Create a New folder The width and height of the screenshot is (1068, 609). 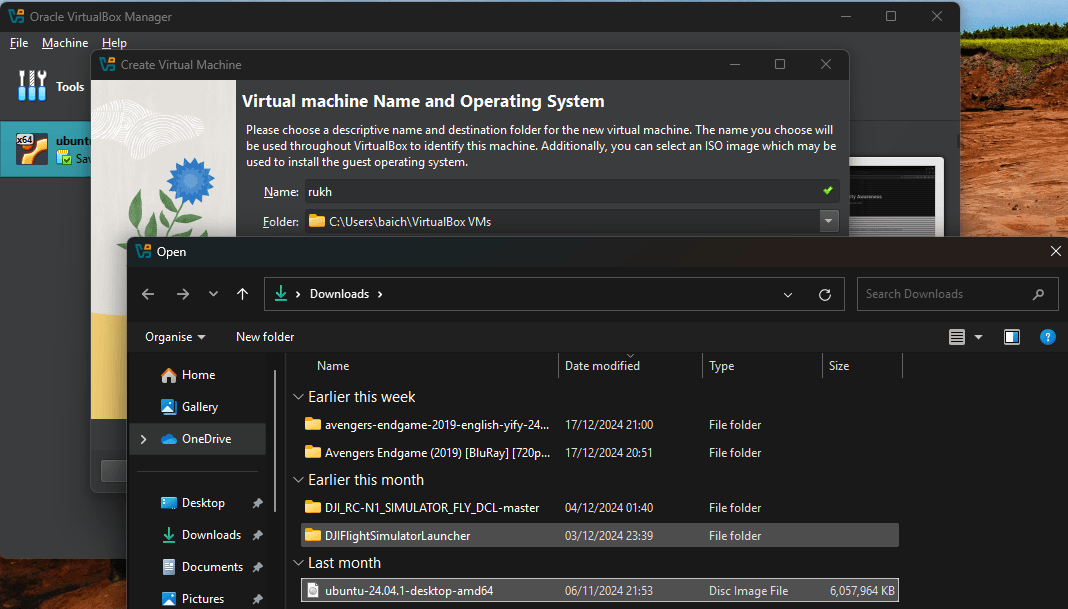(x=265, y=337)
